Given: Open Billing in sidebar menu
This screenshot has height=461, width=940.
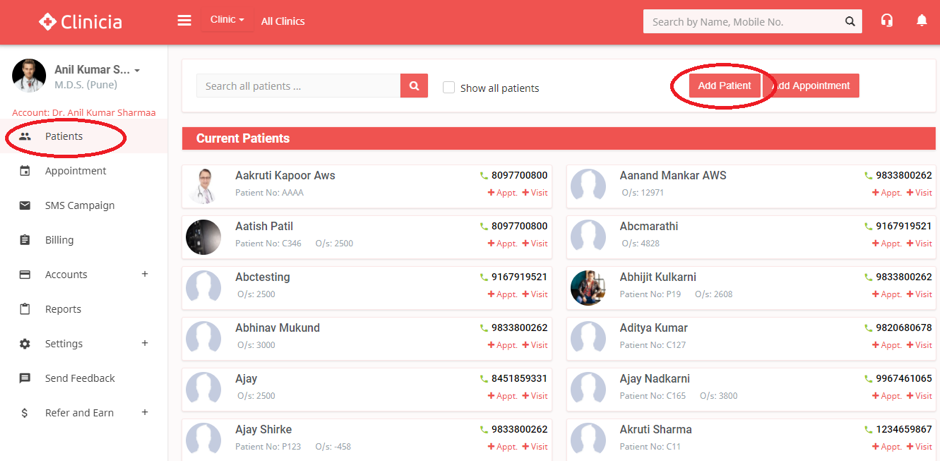Looking at the screenshot, I should click(60, 240).
